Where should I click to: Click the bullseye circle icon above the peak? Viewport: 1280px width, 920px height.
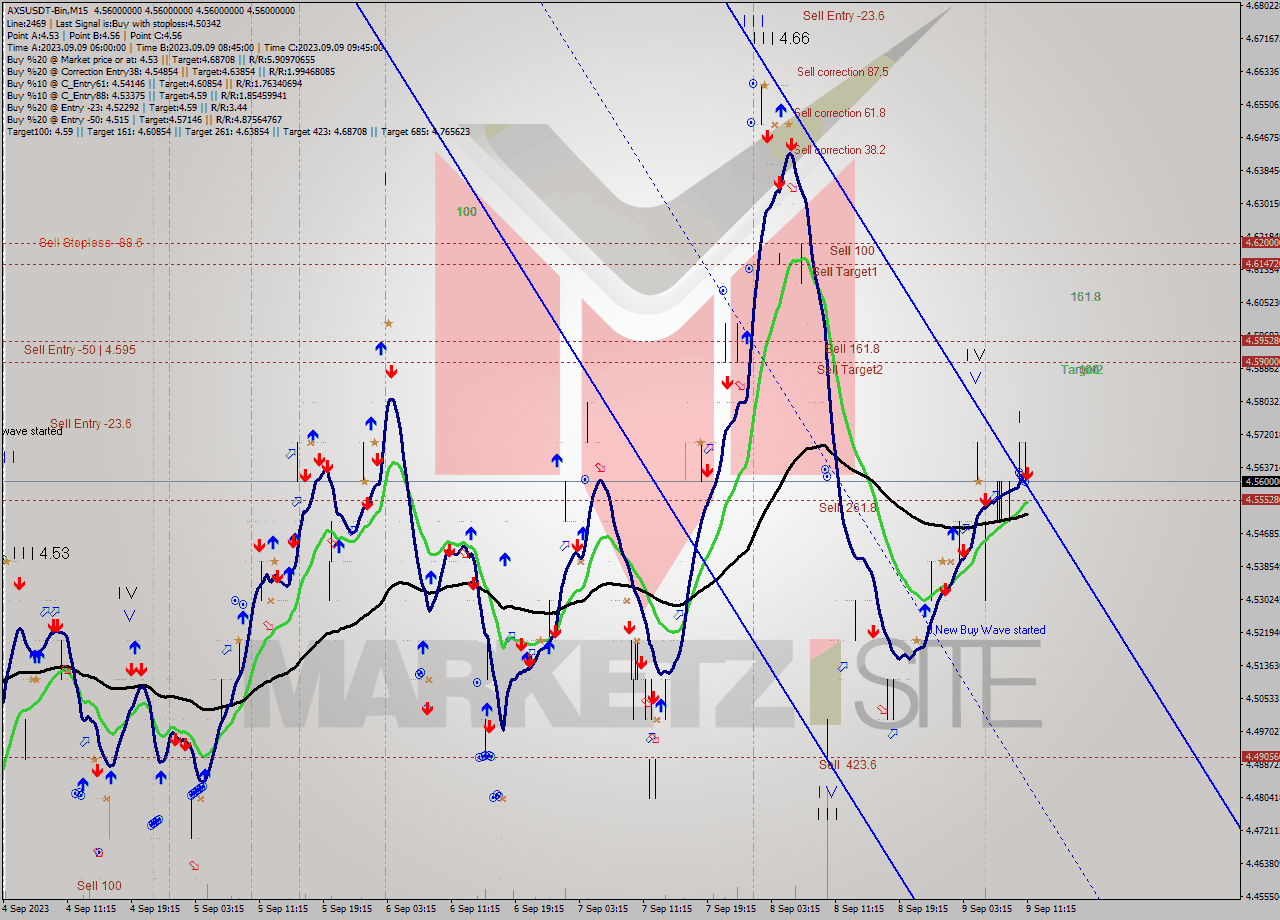pyautogui.click(x=753, y=83)
